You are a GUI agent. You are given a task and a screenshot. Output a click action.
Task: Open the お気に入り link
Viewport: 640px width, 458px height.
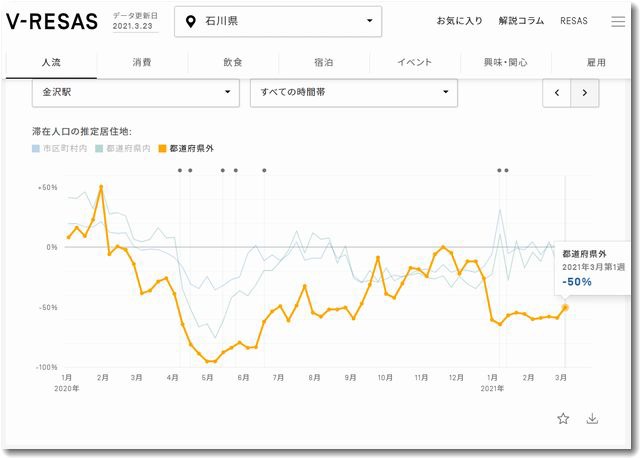[x=459, y=21]
